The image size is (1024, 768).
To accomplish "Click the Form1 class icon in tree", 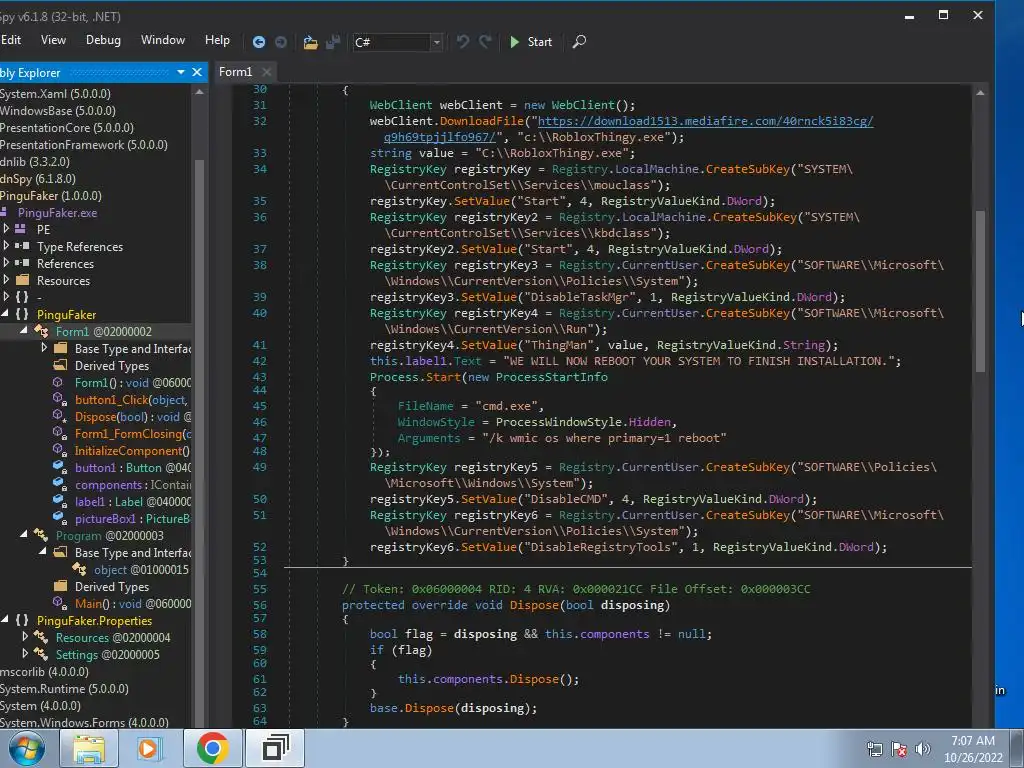I will click(41, 332).
